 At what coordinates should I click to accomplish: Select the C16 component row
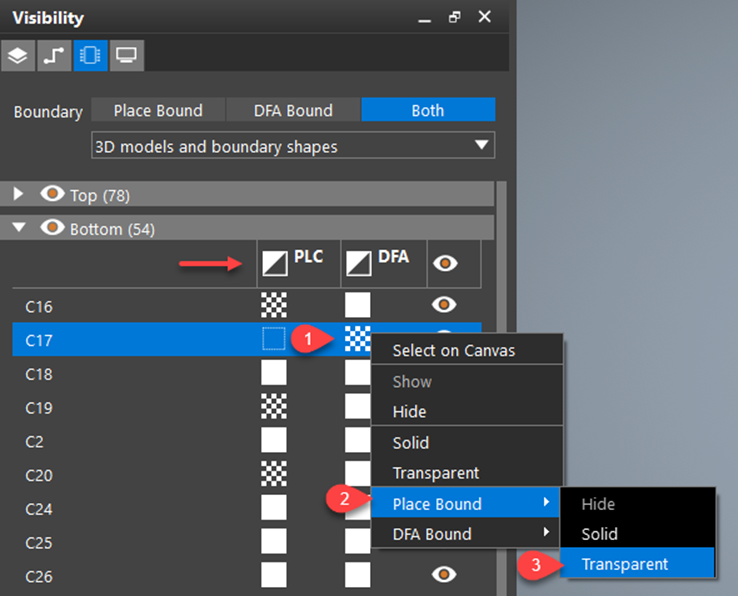click(x=247, y=306)
